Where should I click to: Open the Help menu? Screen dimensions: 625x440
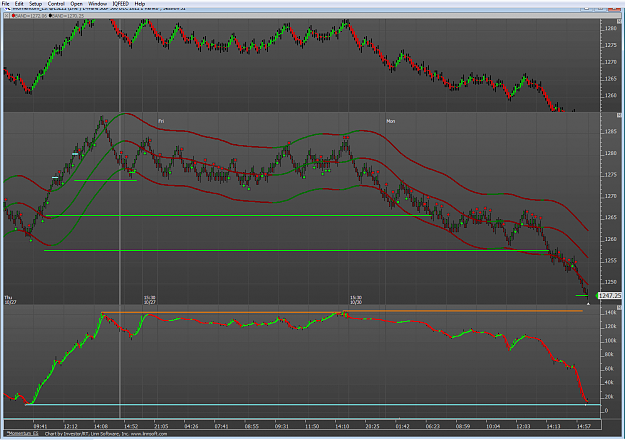(x=140, y=4)
